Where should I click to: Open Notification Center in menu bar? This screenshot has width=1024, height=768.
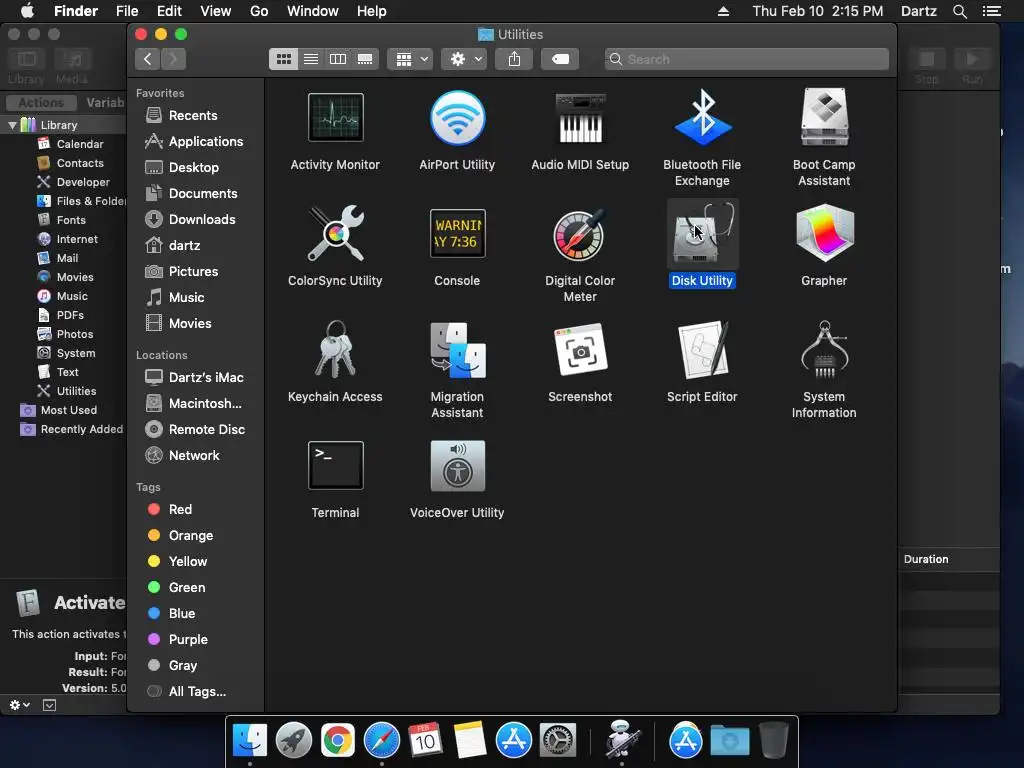pyautogui.click(x=991, y=11)
